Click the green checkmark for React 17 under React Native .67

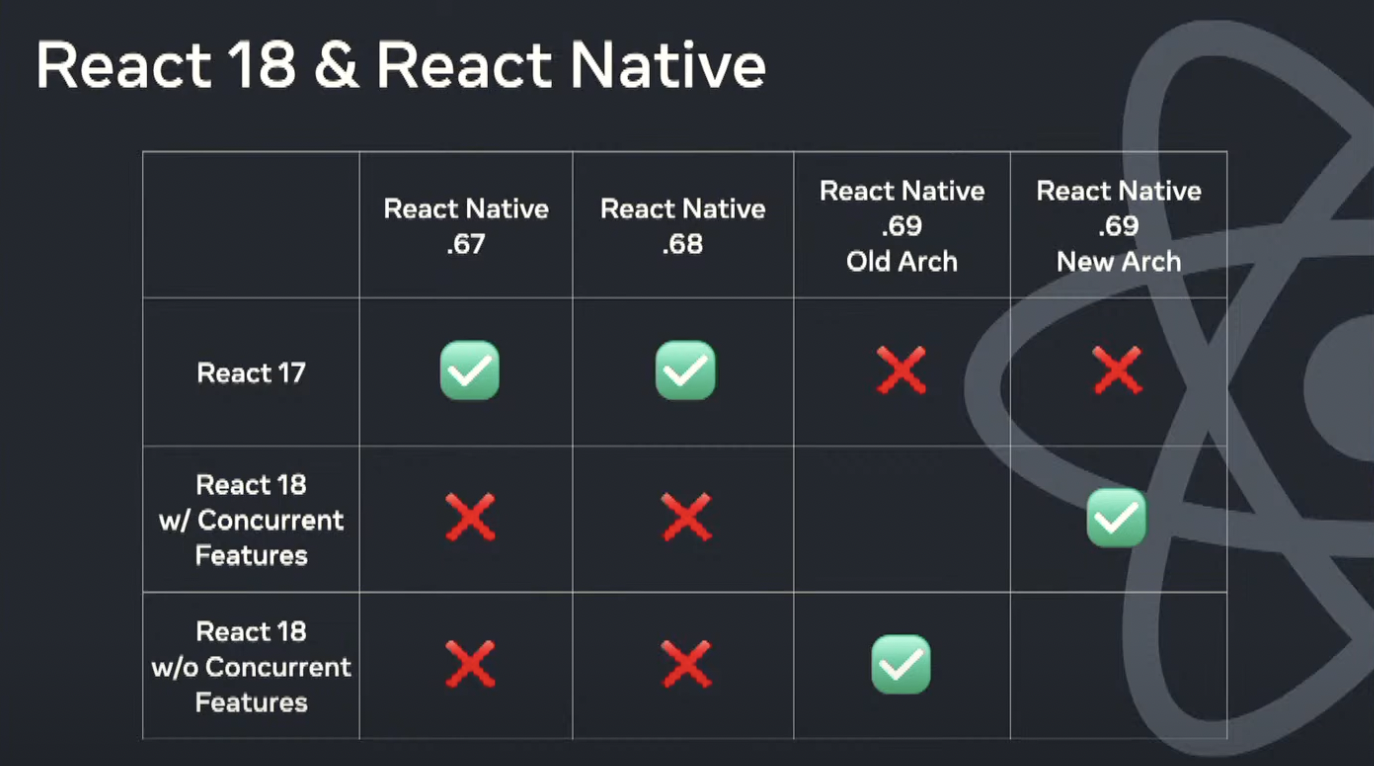(x=469, y=371)
